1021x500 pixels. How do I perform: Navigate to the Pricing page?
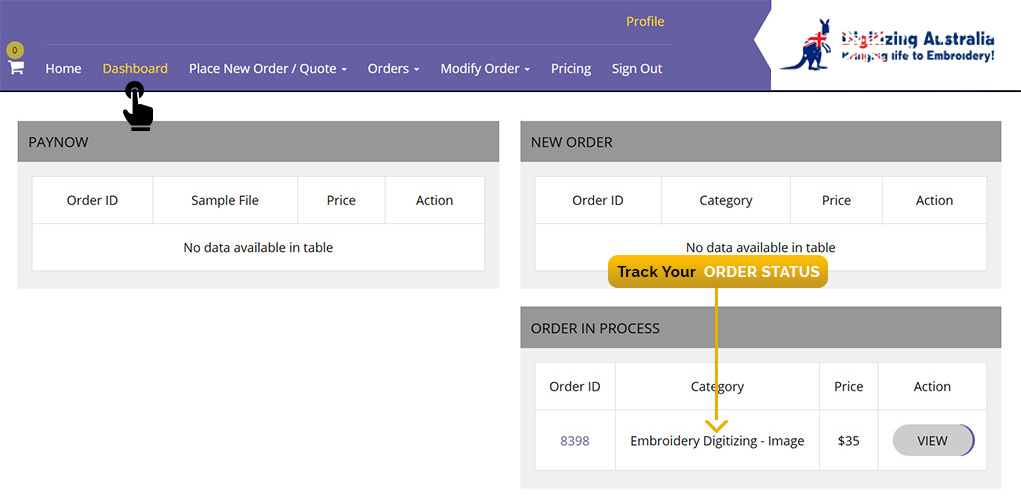tap(571, 69)
